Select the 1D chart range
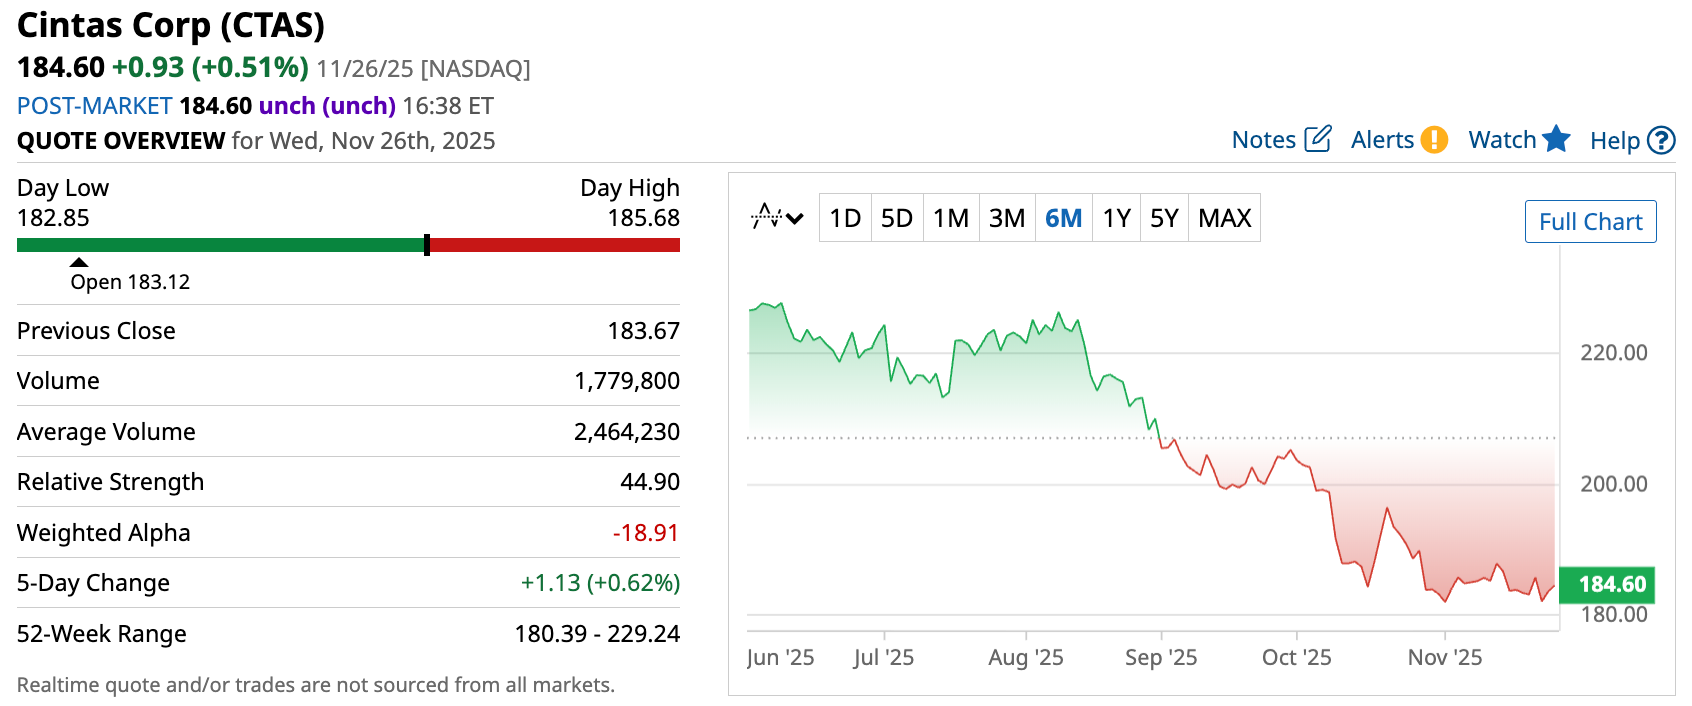The width and height of the screenshot is (1692, 706). pyautogui.click(x=845, y=218)
